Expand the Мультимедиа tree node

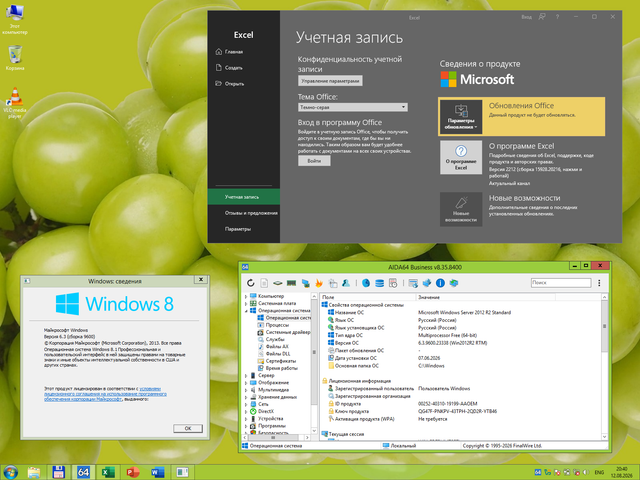(x=246, y=390)
